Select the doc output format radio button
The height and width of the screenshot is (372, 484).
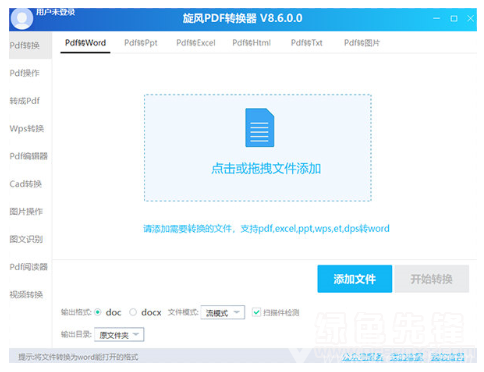98,312
